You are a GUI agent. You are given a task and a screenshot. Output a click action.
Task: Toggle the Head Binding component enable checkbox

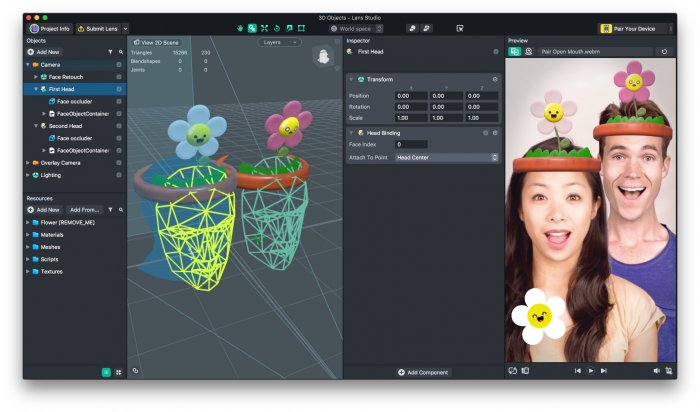[486, 132]
